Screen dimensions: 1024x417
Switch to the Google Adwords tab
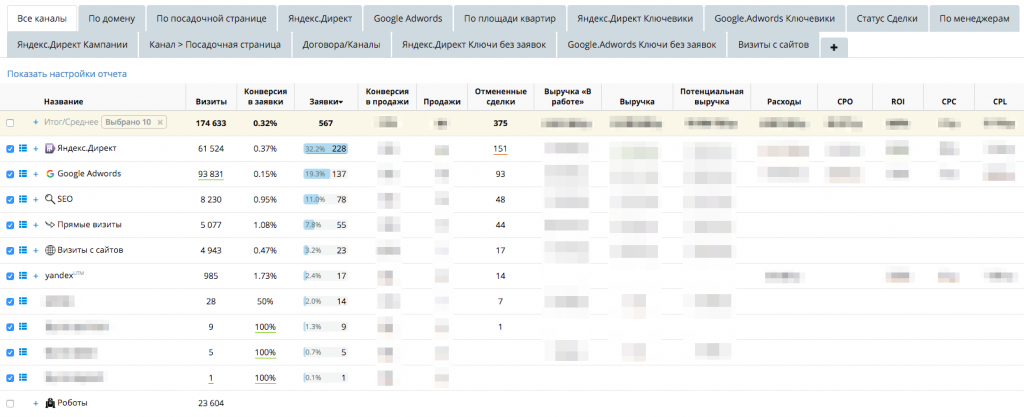pyautogui.click(x=407, y=18)
